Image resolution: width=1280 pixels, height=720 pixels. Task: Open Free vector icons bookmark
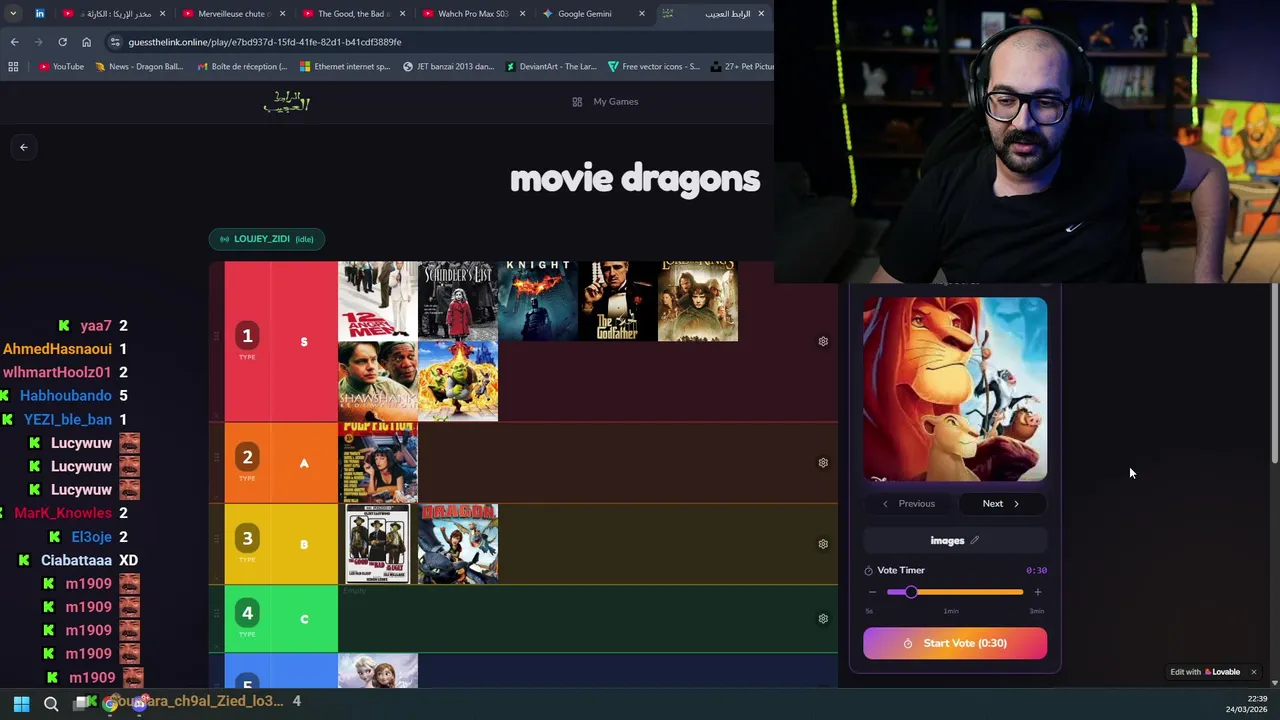pyautogui.click(x=654, y=67)
